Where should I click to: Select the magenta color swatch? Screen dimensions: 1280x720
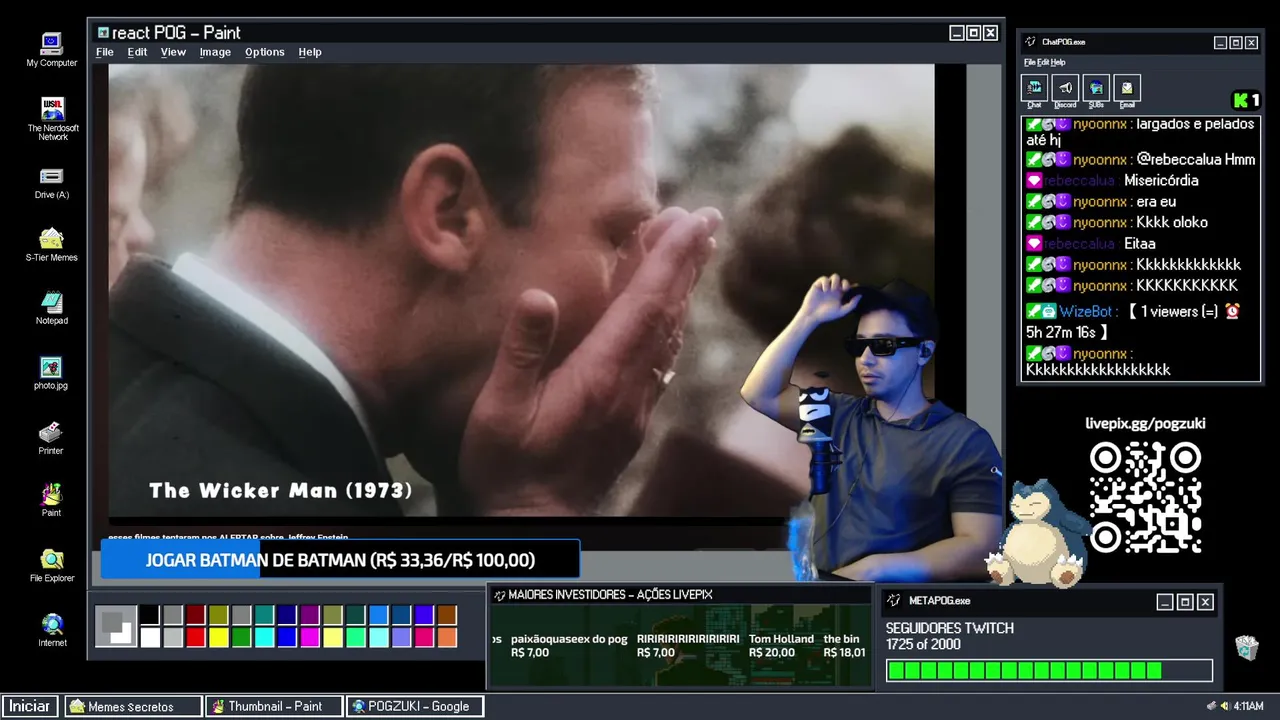coord(310,637)
